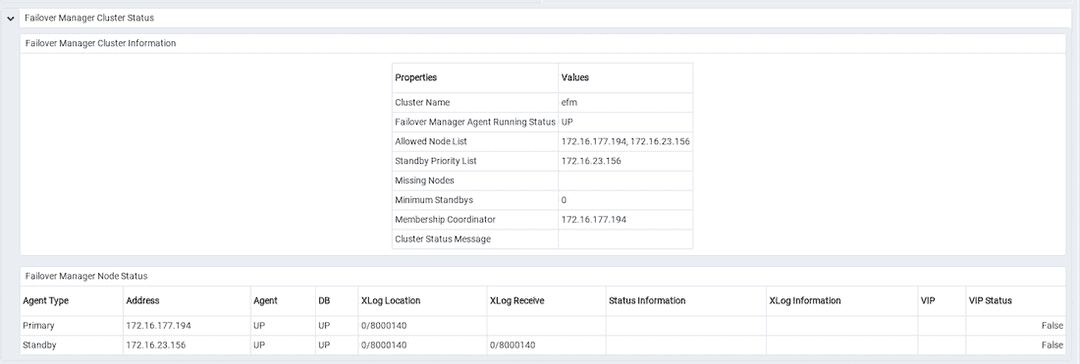Click the XLog Location column header
1080x364 pixels.
pos(422,301)
